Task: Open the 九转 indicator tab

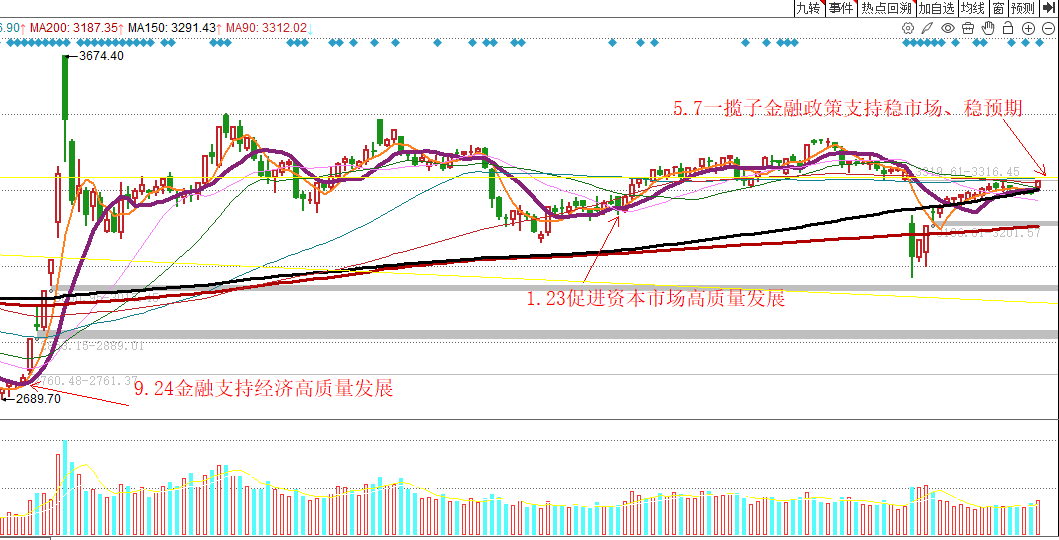Action: point(809,8)
